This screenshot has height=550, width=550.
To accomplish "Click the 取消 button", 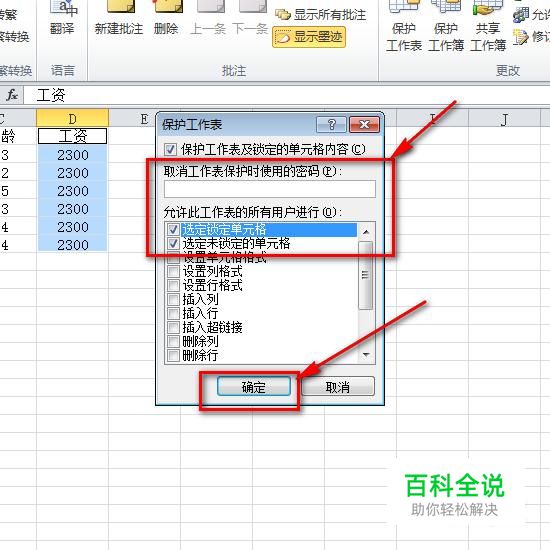I will [338, 387].
